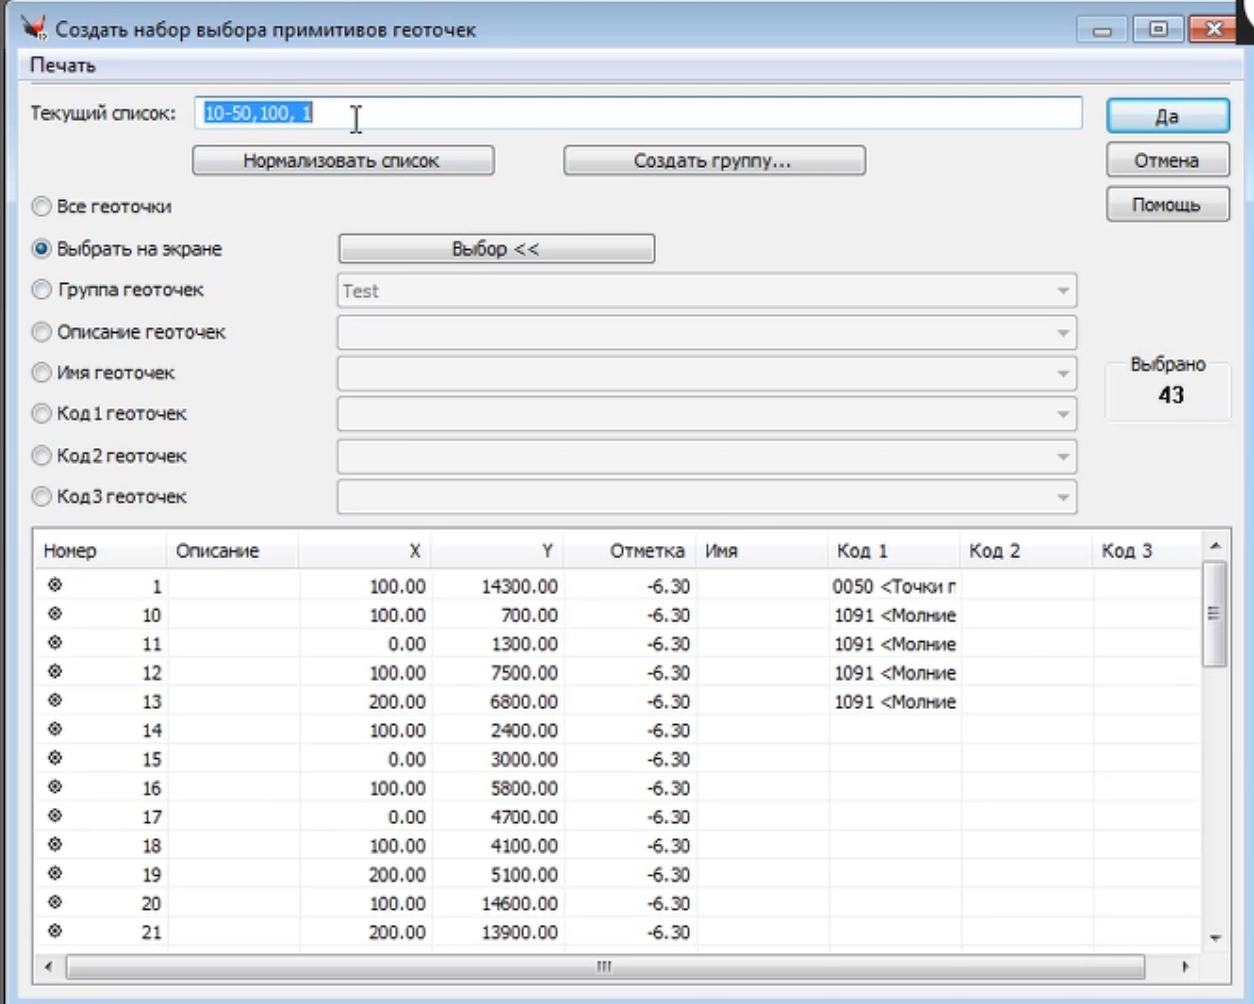This screenshot has height=1004, width=1254.
Task: Open the 'Печать' menu
Action: pos(62,66)
